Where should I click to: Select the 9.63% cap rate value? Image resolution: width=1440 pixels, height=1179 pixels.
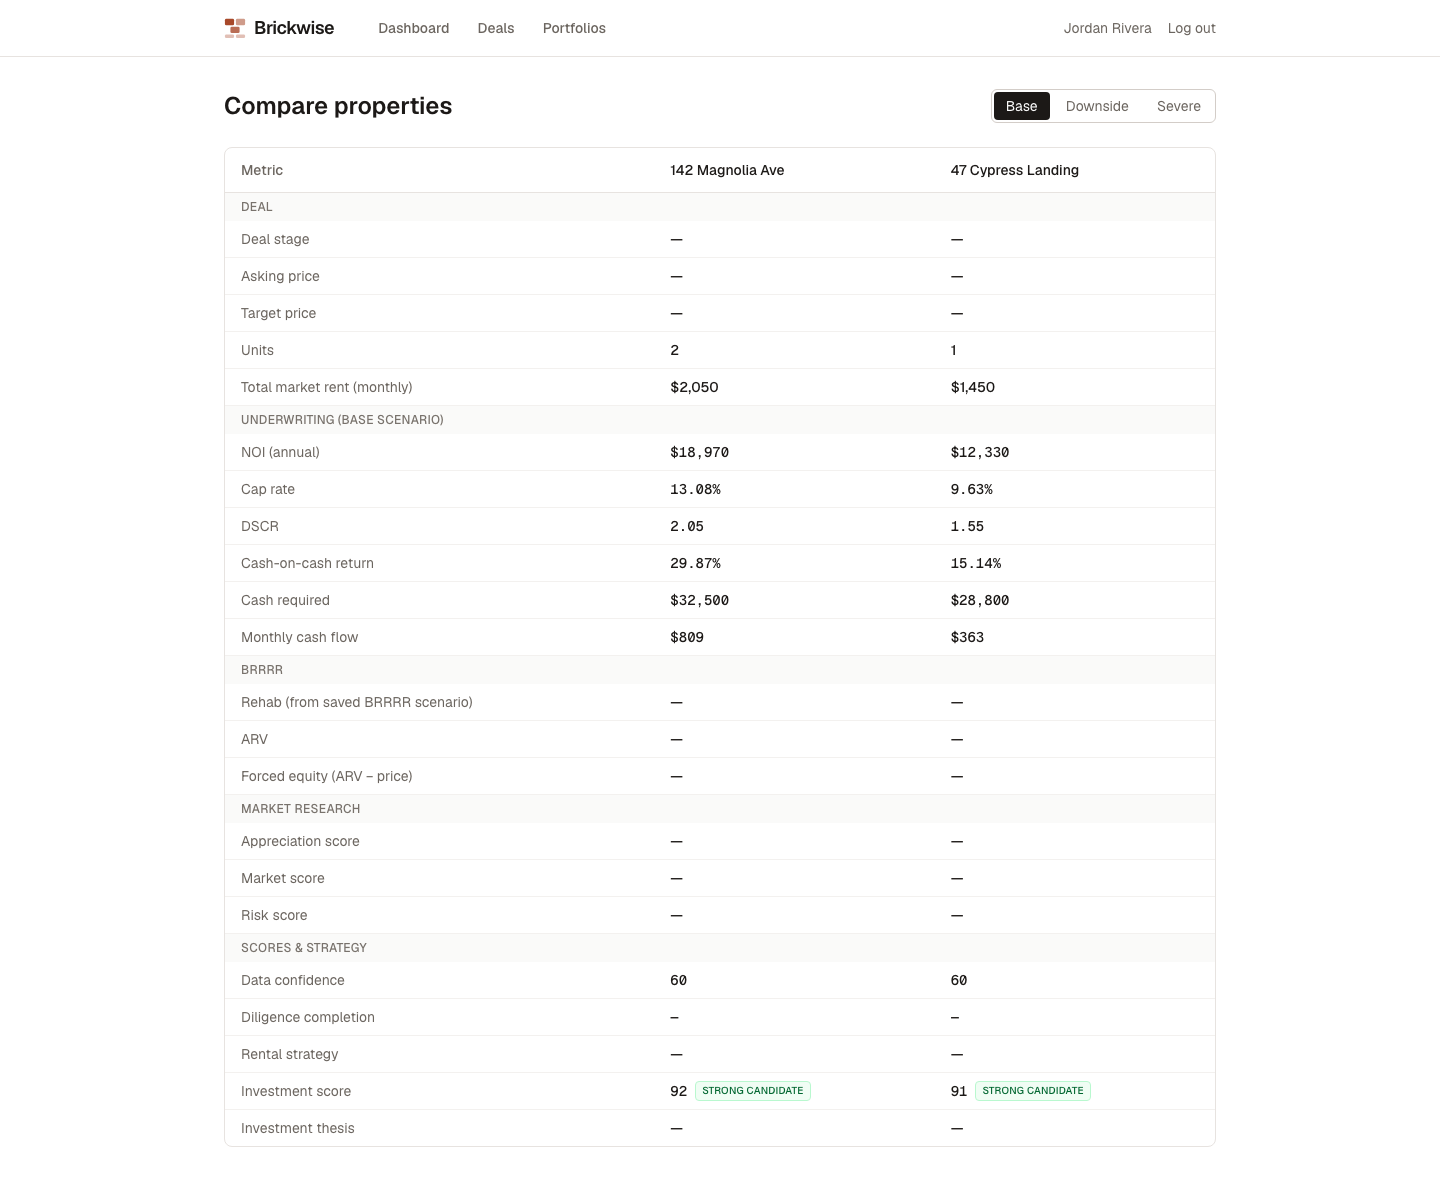coord(972,489)
